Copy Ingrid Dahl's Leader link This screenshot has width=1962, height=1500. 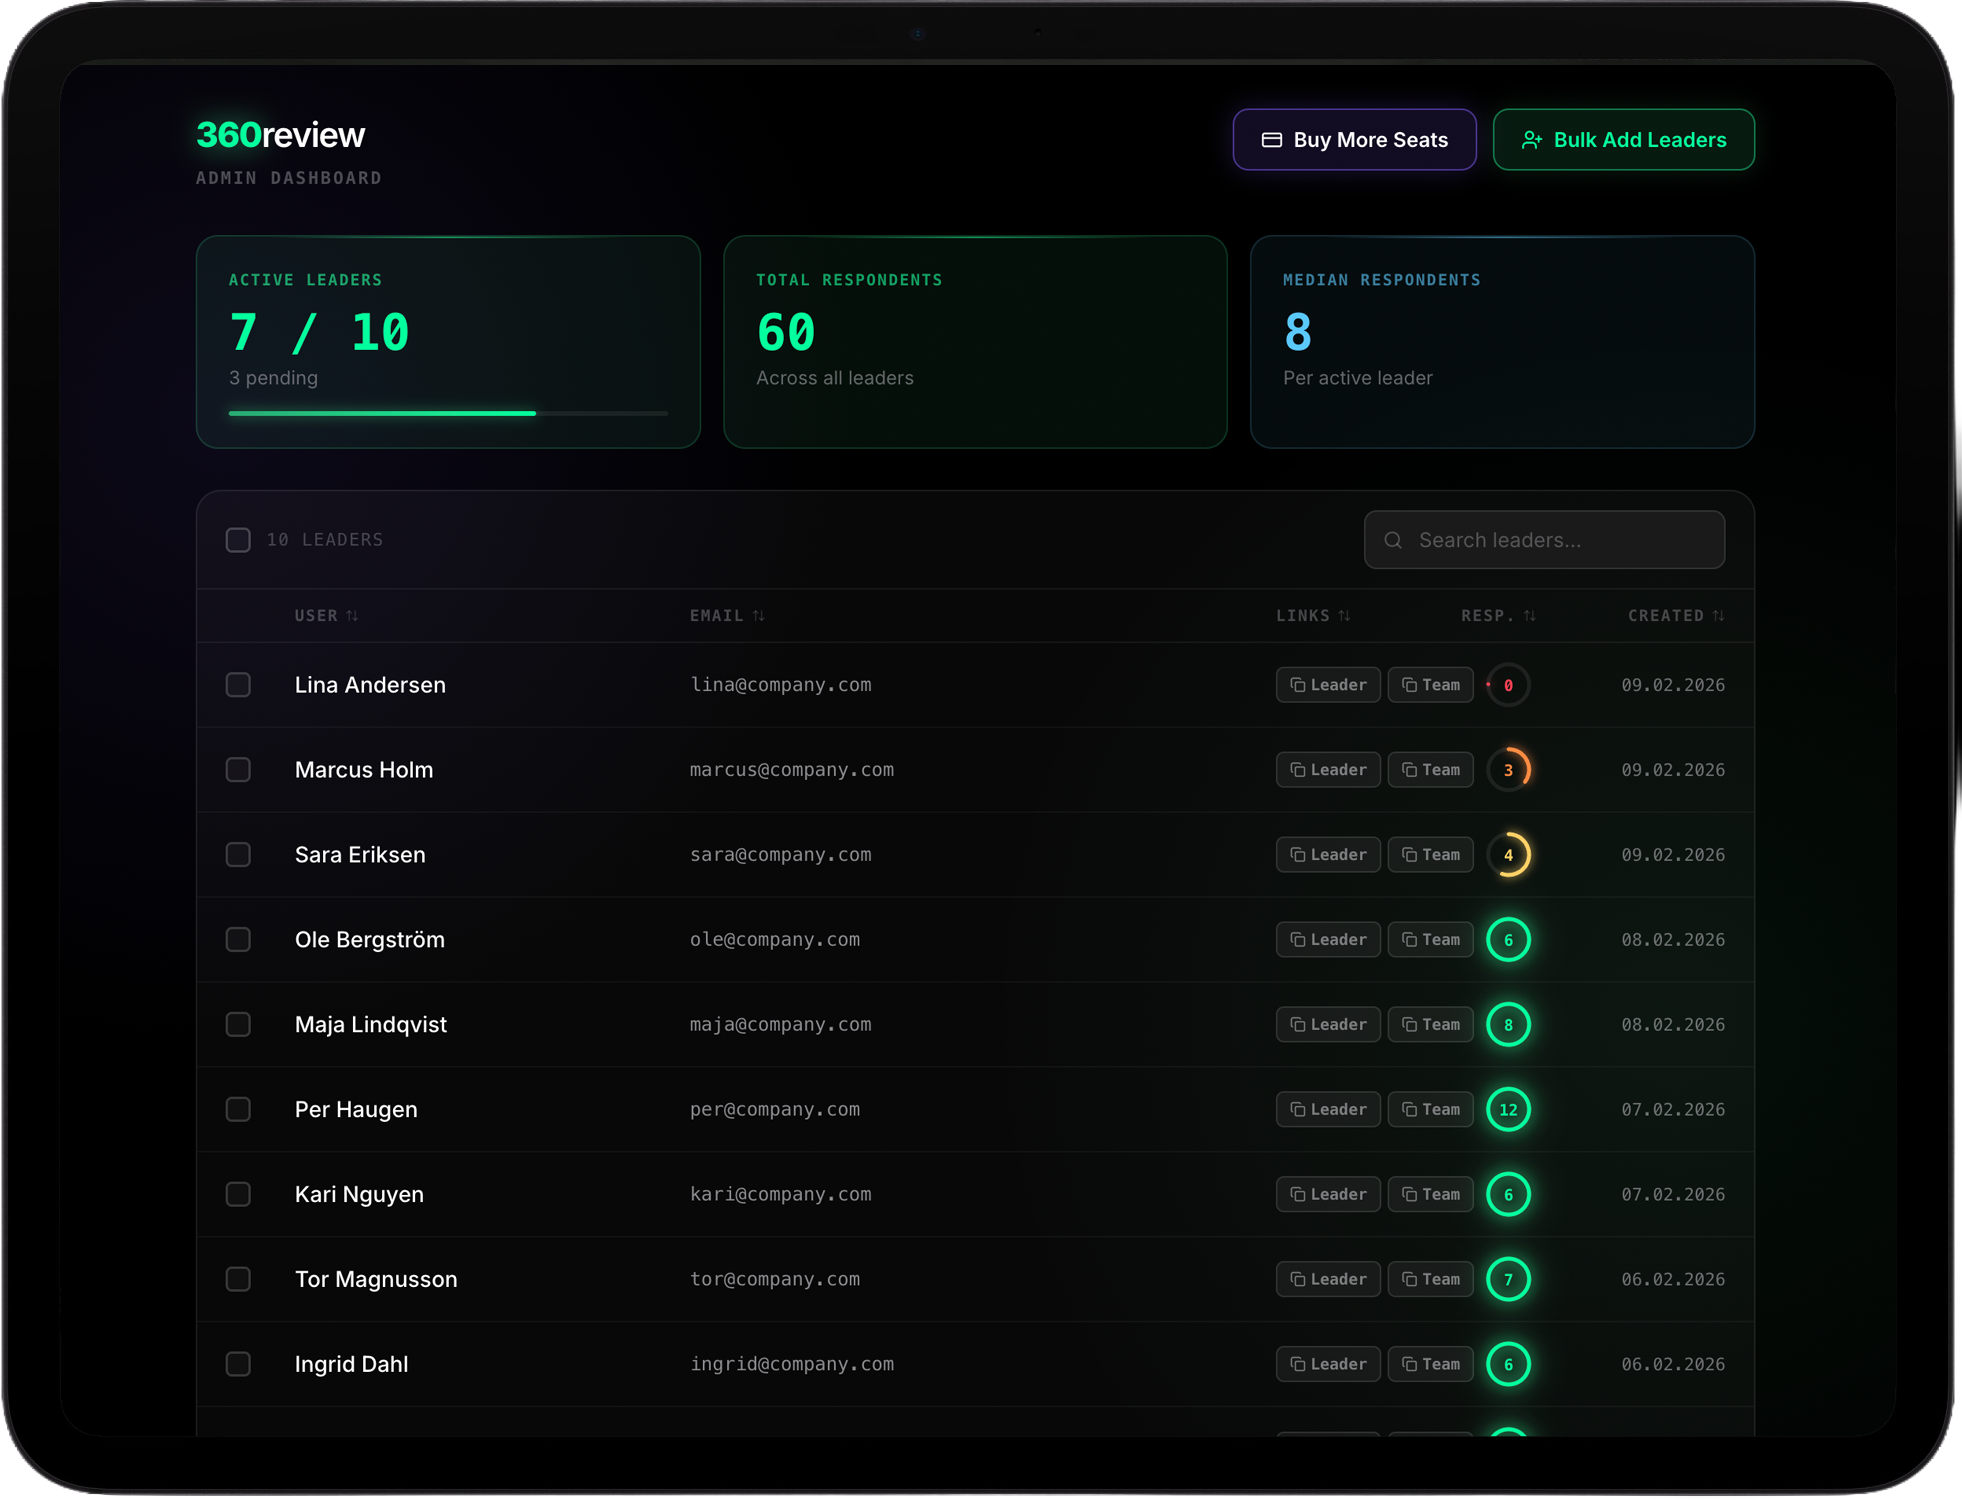point(1327,1364)
